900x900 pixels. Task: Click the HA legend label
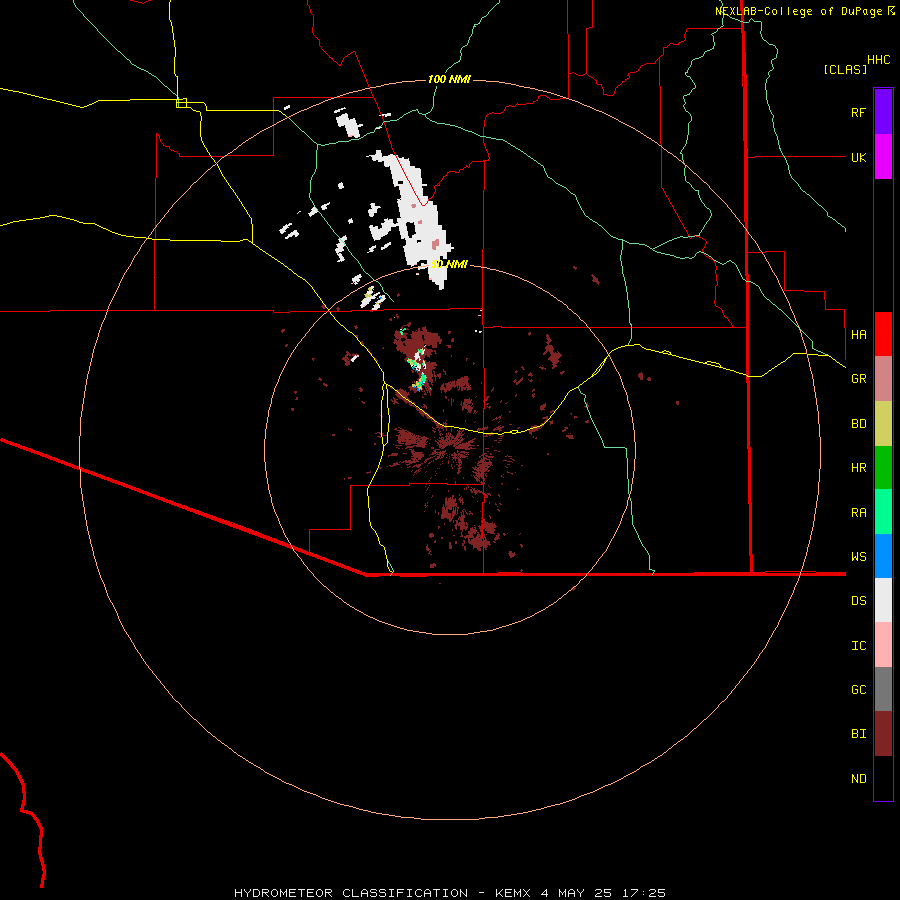[x=858, y=334]
